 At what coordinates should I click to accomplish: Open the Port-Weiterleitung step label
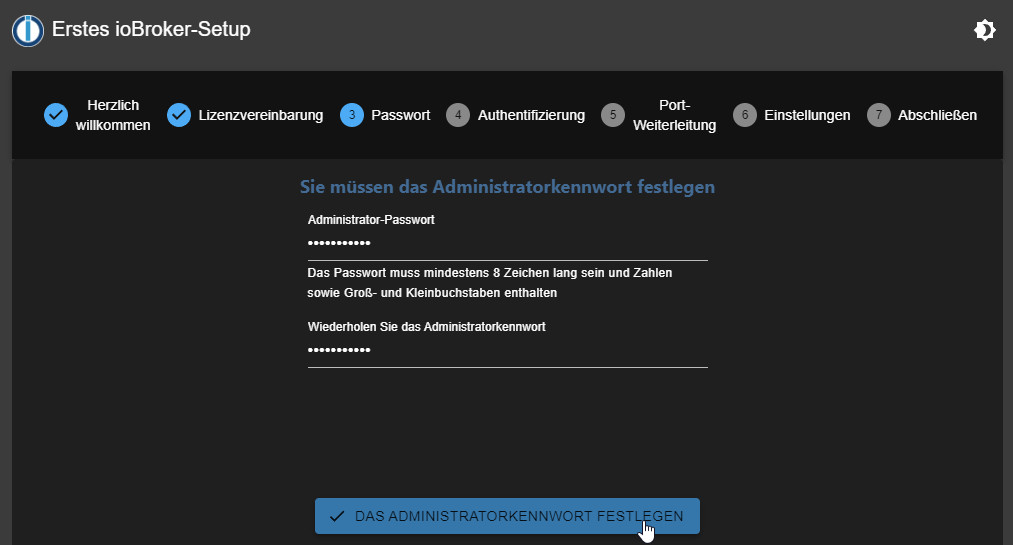675,115
